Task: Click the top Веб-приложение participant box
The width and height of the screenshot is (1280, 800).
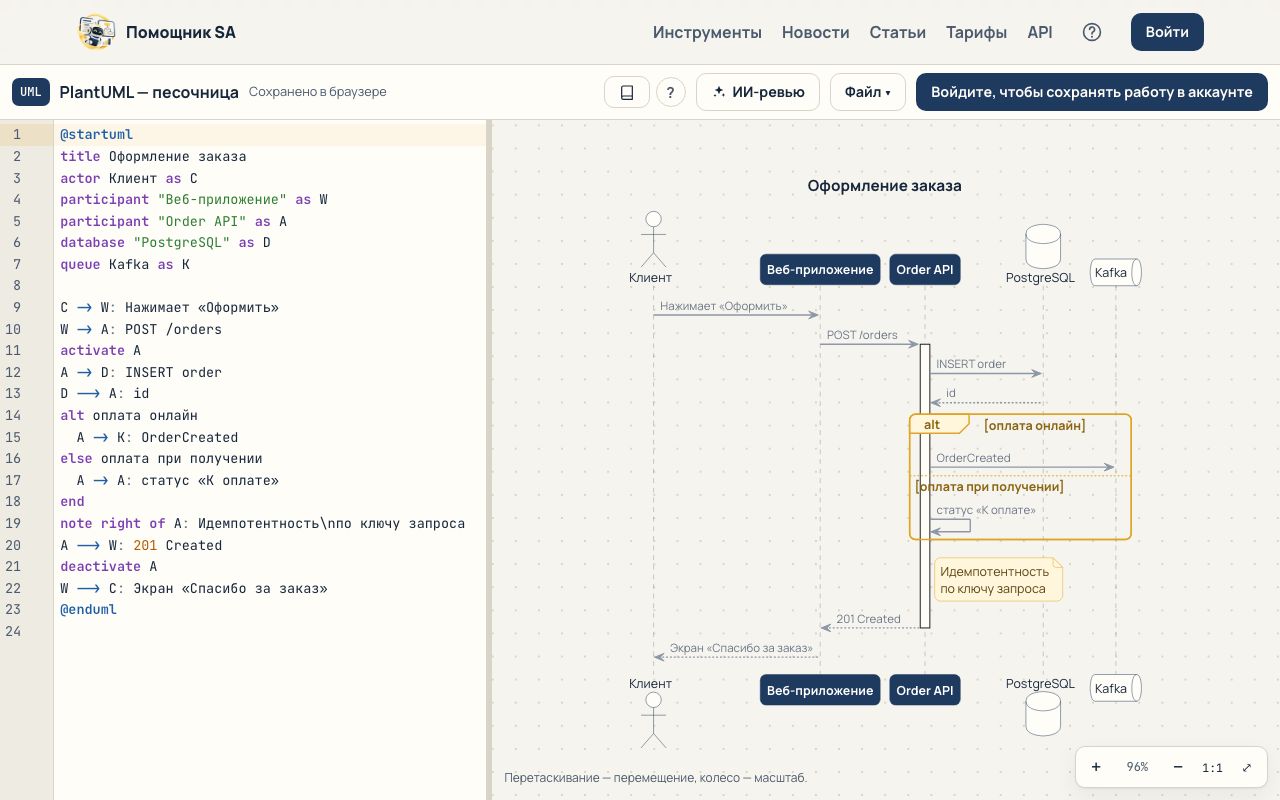Action: [x=820, y=270]
